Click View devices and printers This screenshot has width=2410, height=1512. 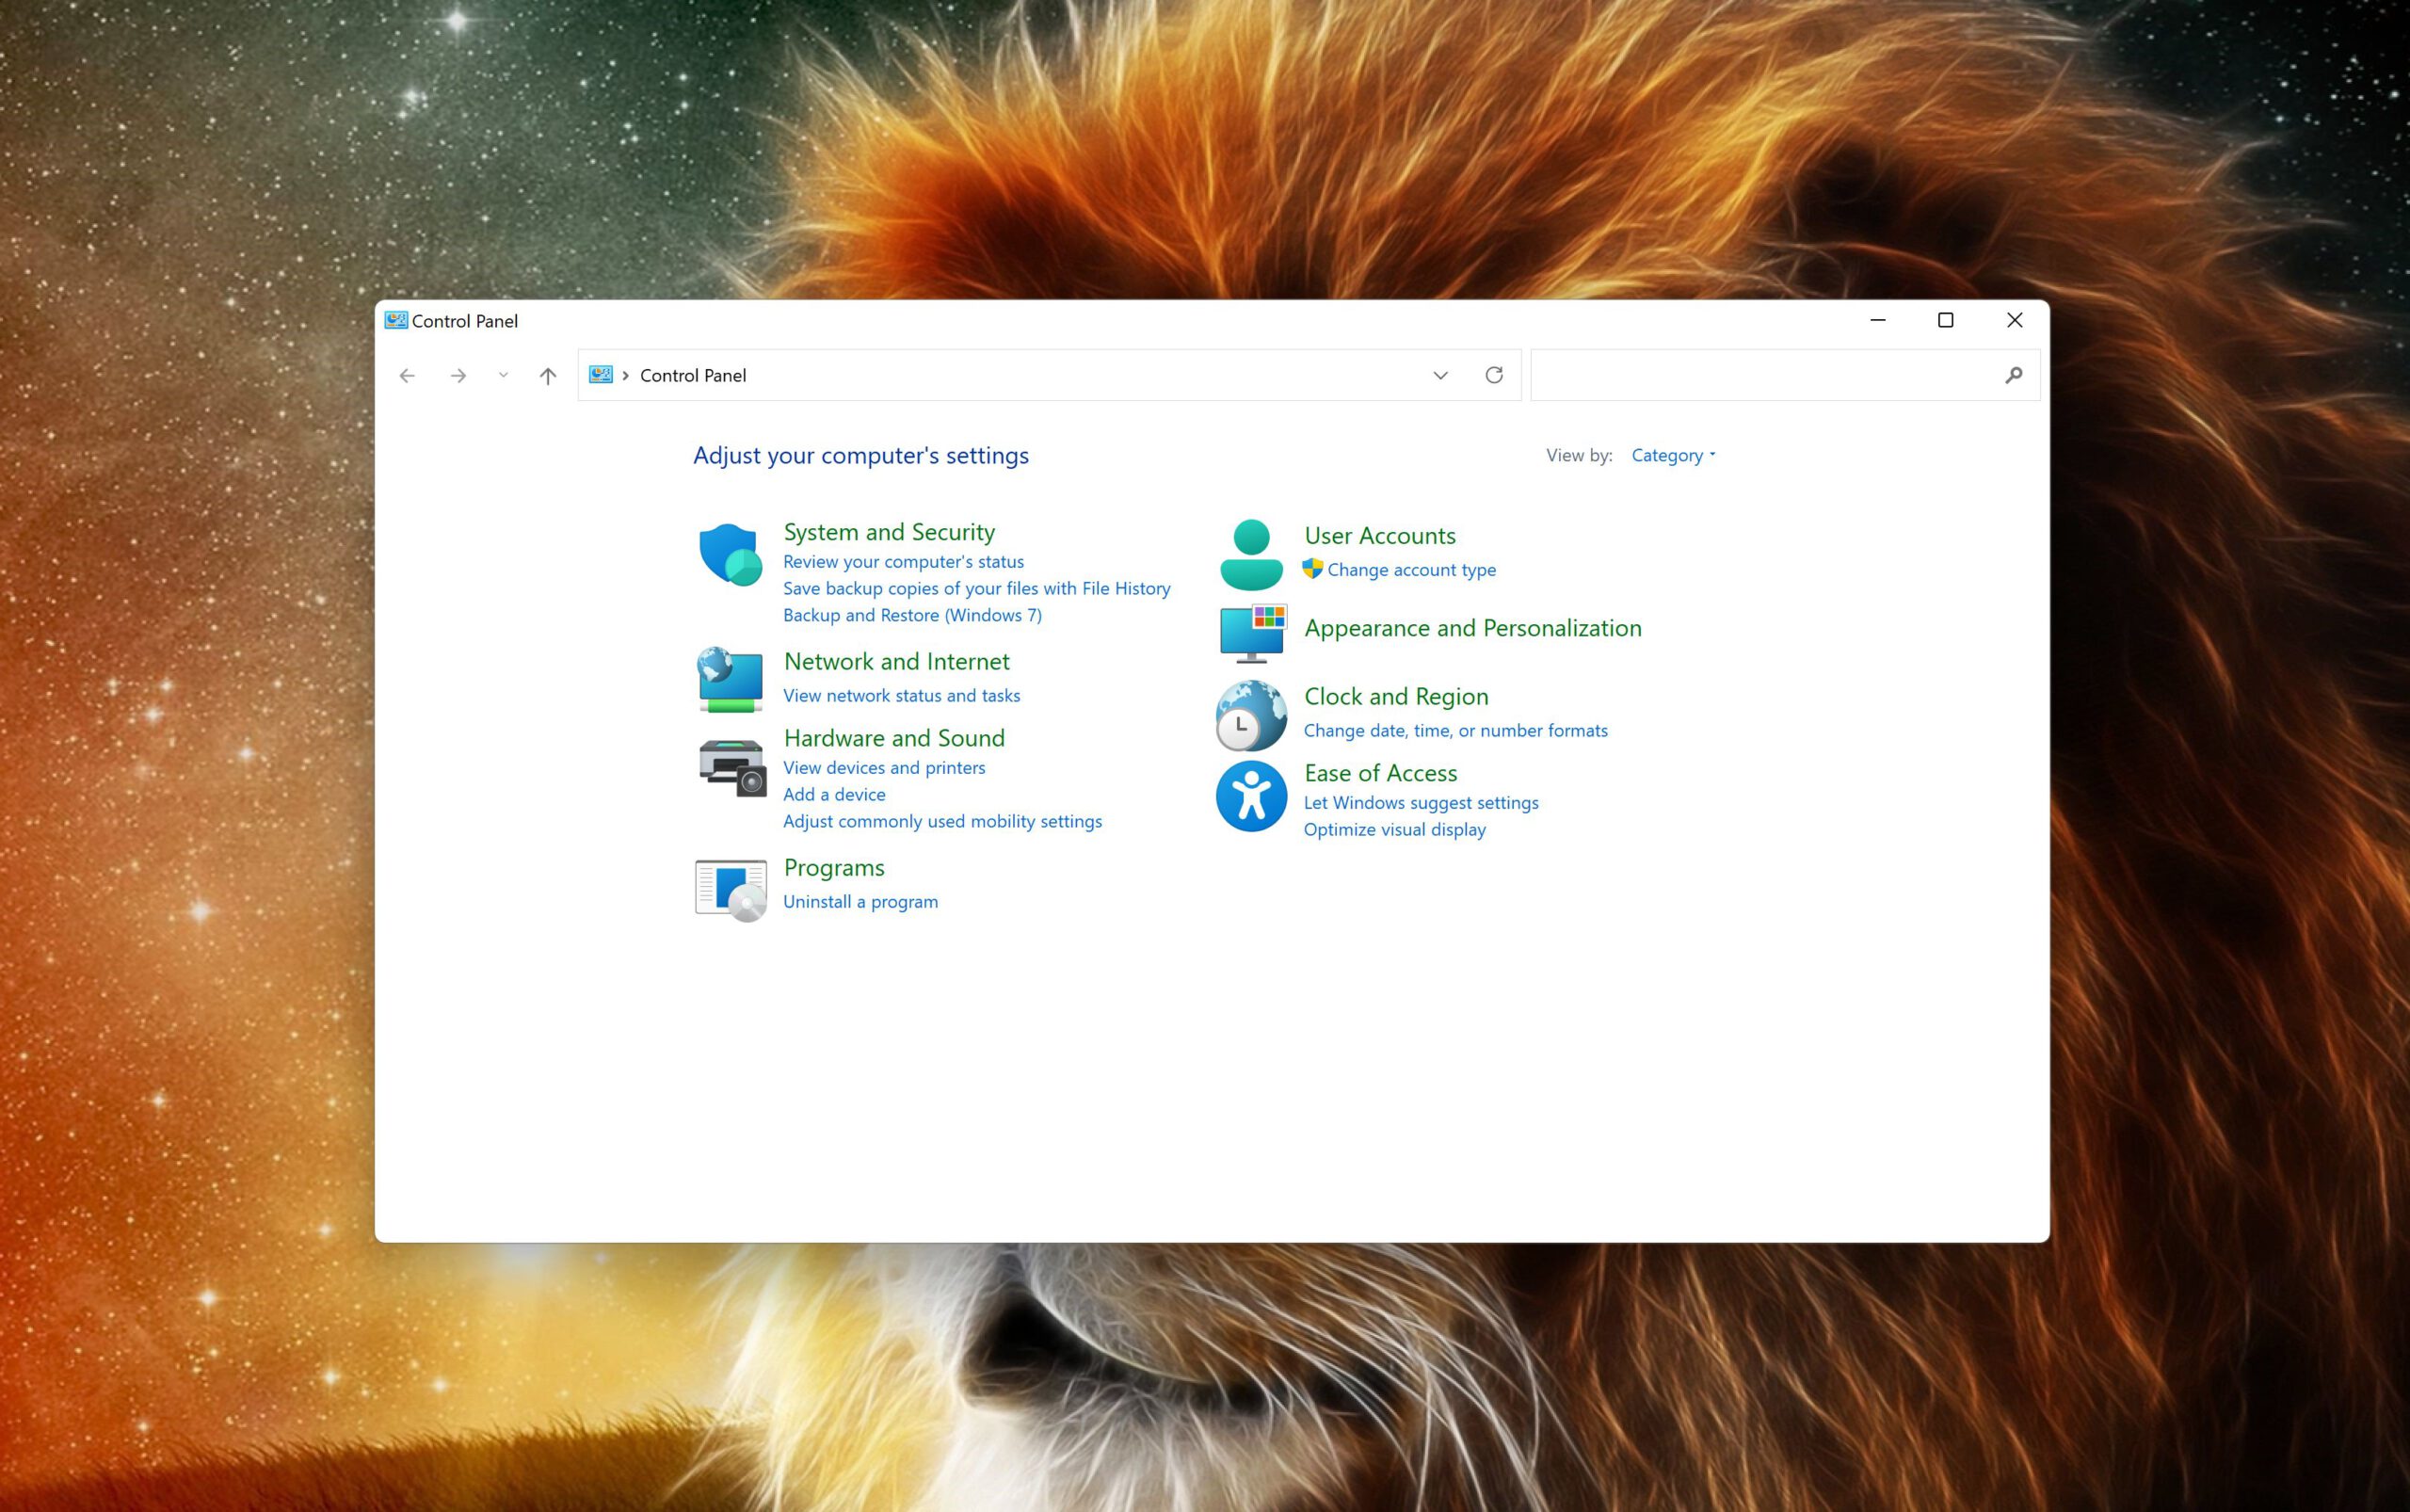point(884,768)
